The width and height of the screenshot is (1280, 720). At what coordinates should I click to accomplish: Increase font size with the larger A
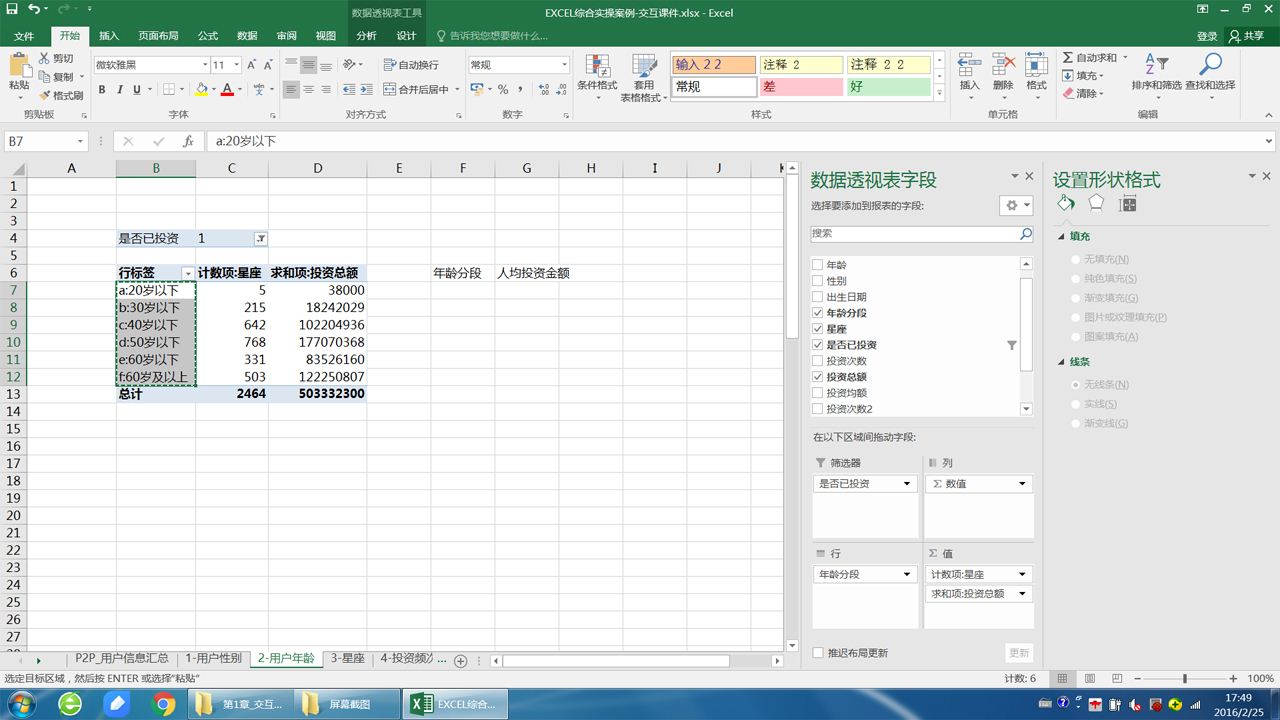tap(252, 65)
